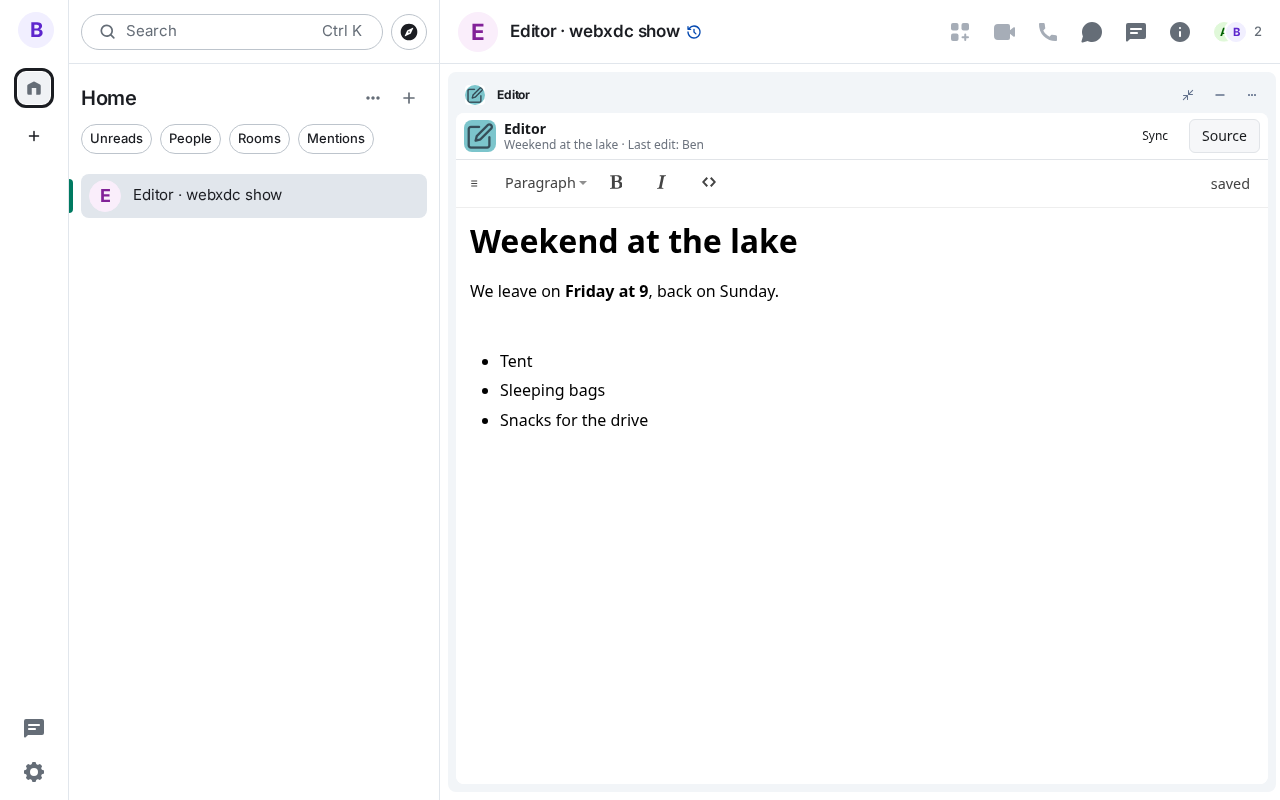Switch to Source view
1280x800 pixels.
coord(1224,136)
